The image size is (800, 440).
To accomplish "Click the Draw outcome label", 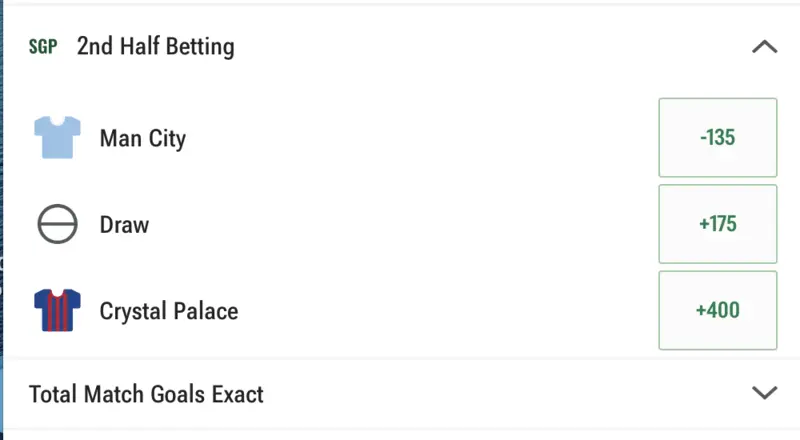I will (124, 224).
